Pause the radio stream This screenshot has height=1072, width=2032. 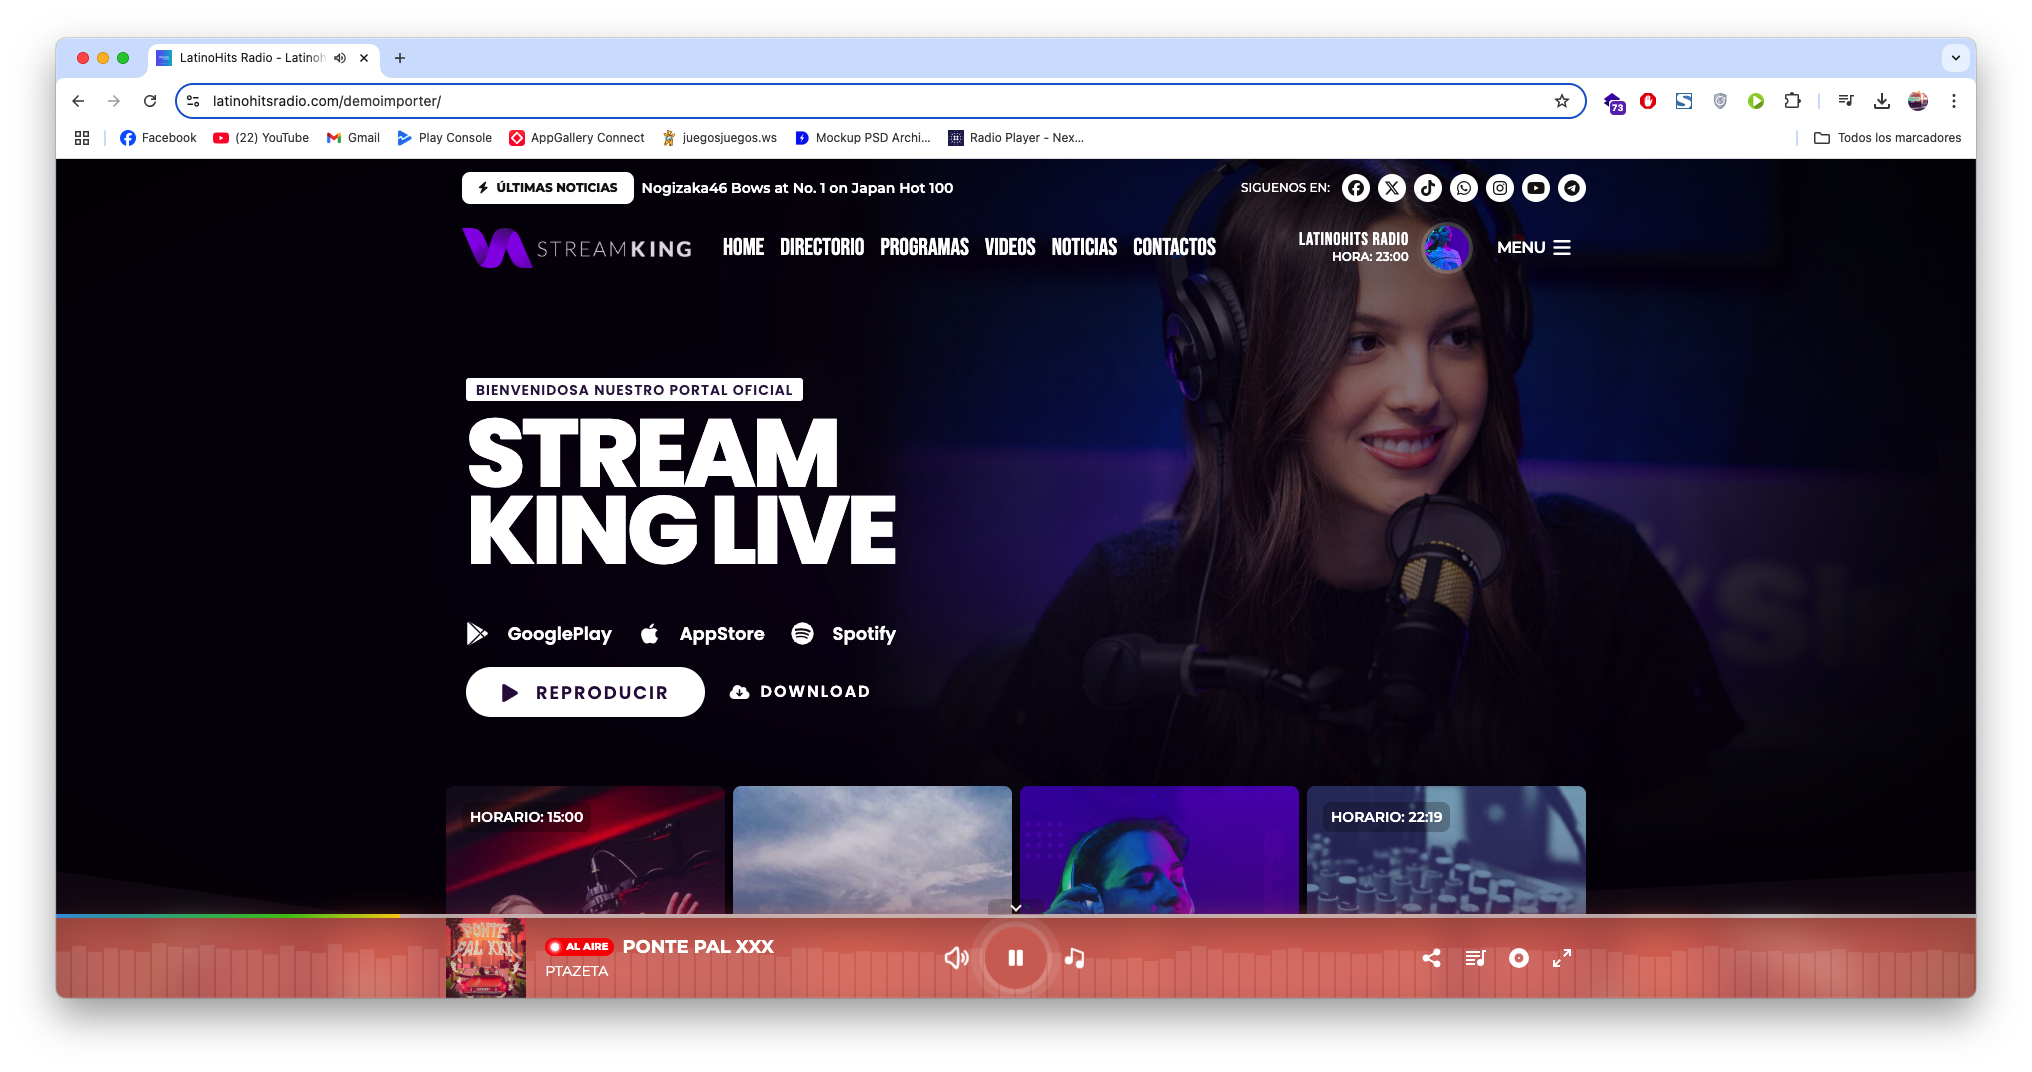[x=1015, y=958]
